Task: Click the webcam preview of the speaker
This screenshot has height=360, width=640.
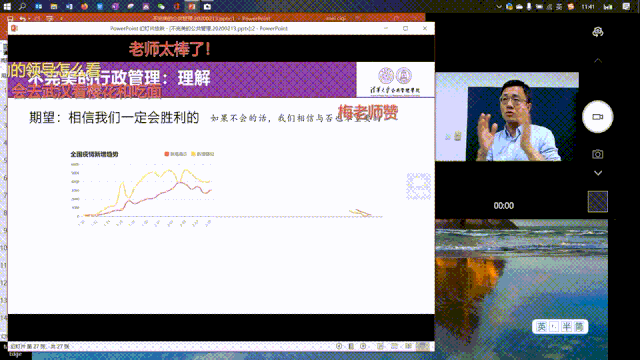Action: 507,117
